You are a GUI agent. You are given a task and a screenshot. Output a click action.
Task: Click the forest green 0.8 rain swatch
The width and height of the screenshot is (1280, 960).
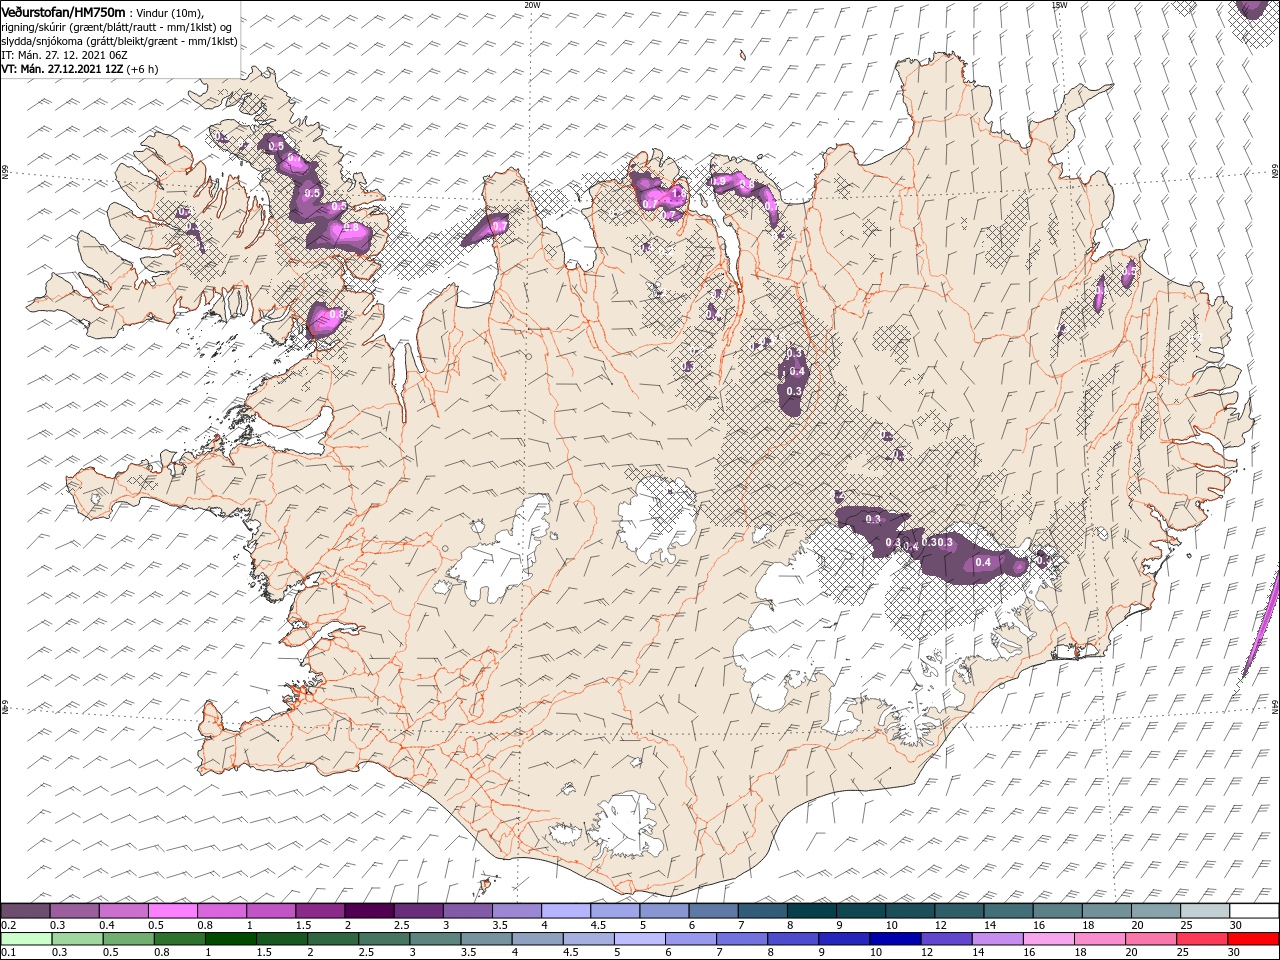(180, 939)
